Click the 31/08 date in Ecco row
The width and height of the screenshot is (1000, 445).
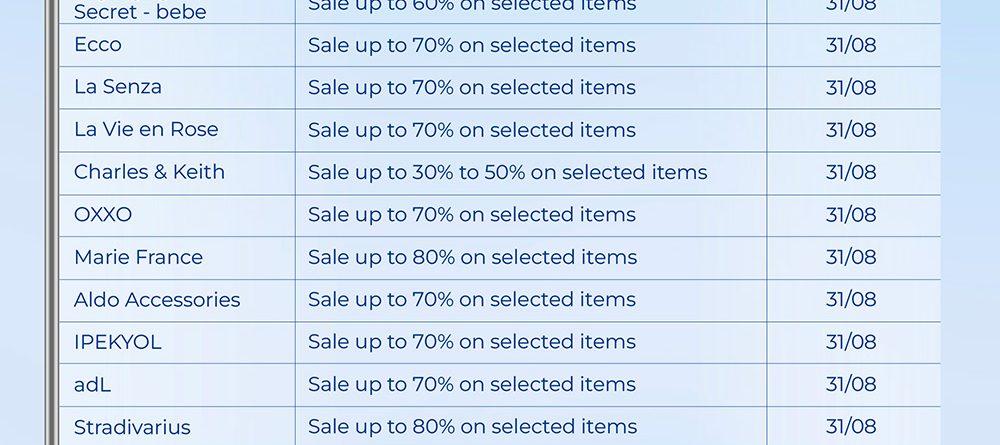[x=851, y=45]
